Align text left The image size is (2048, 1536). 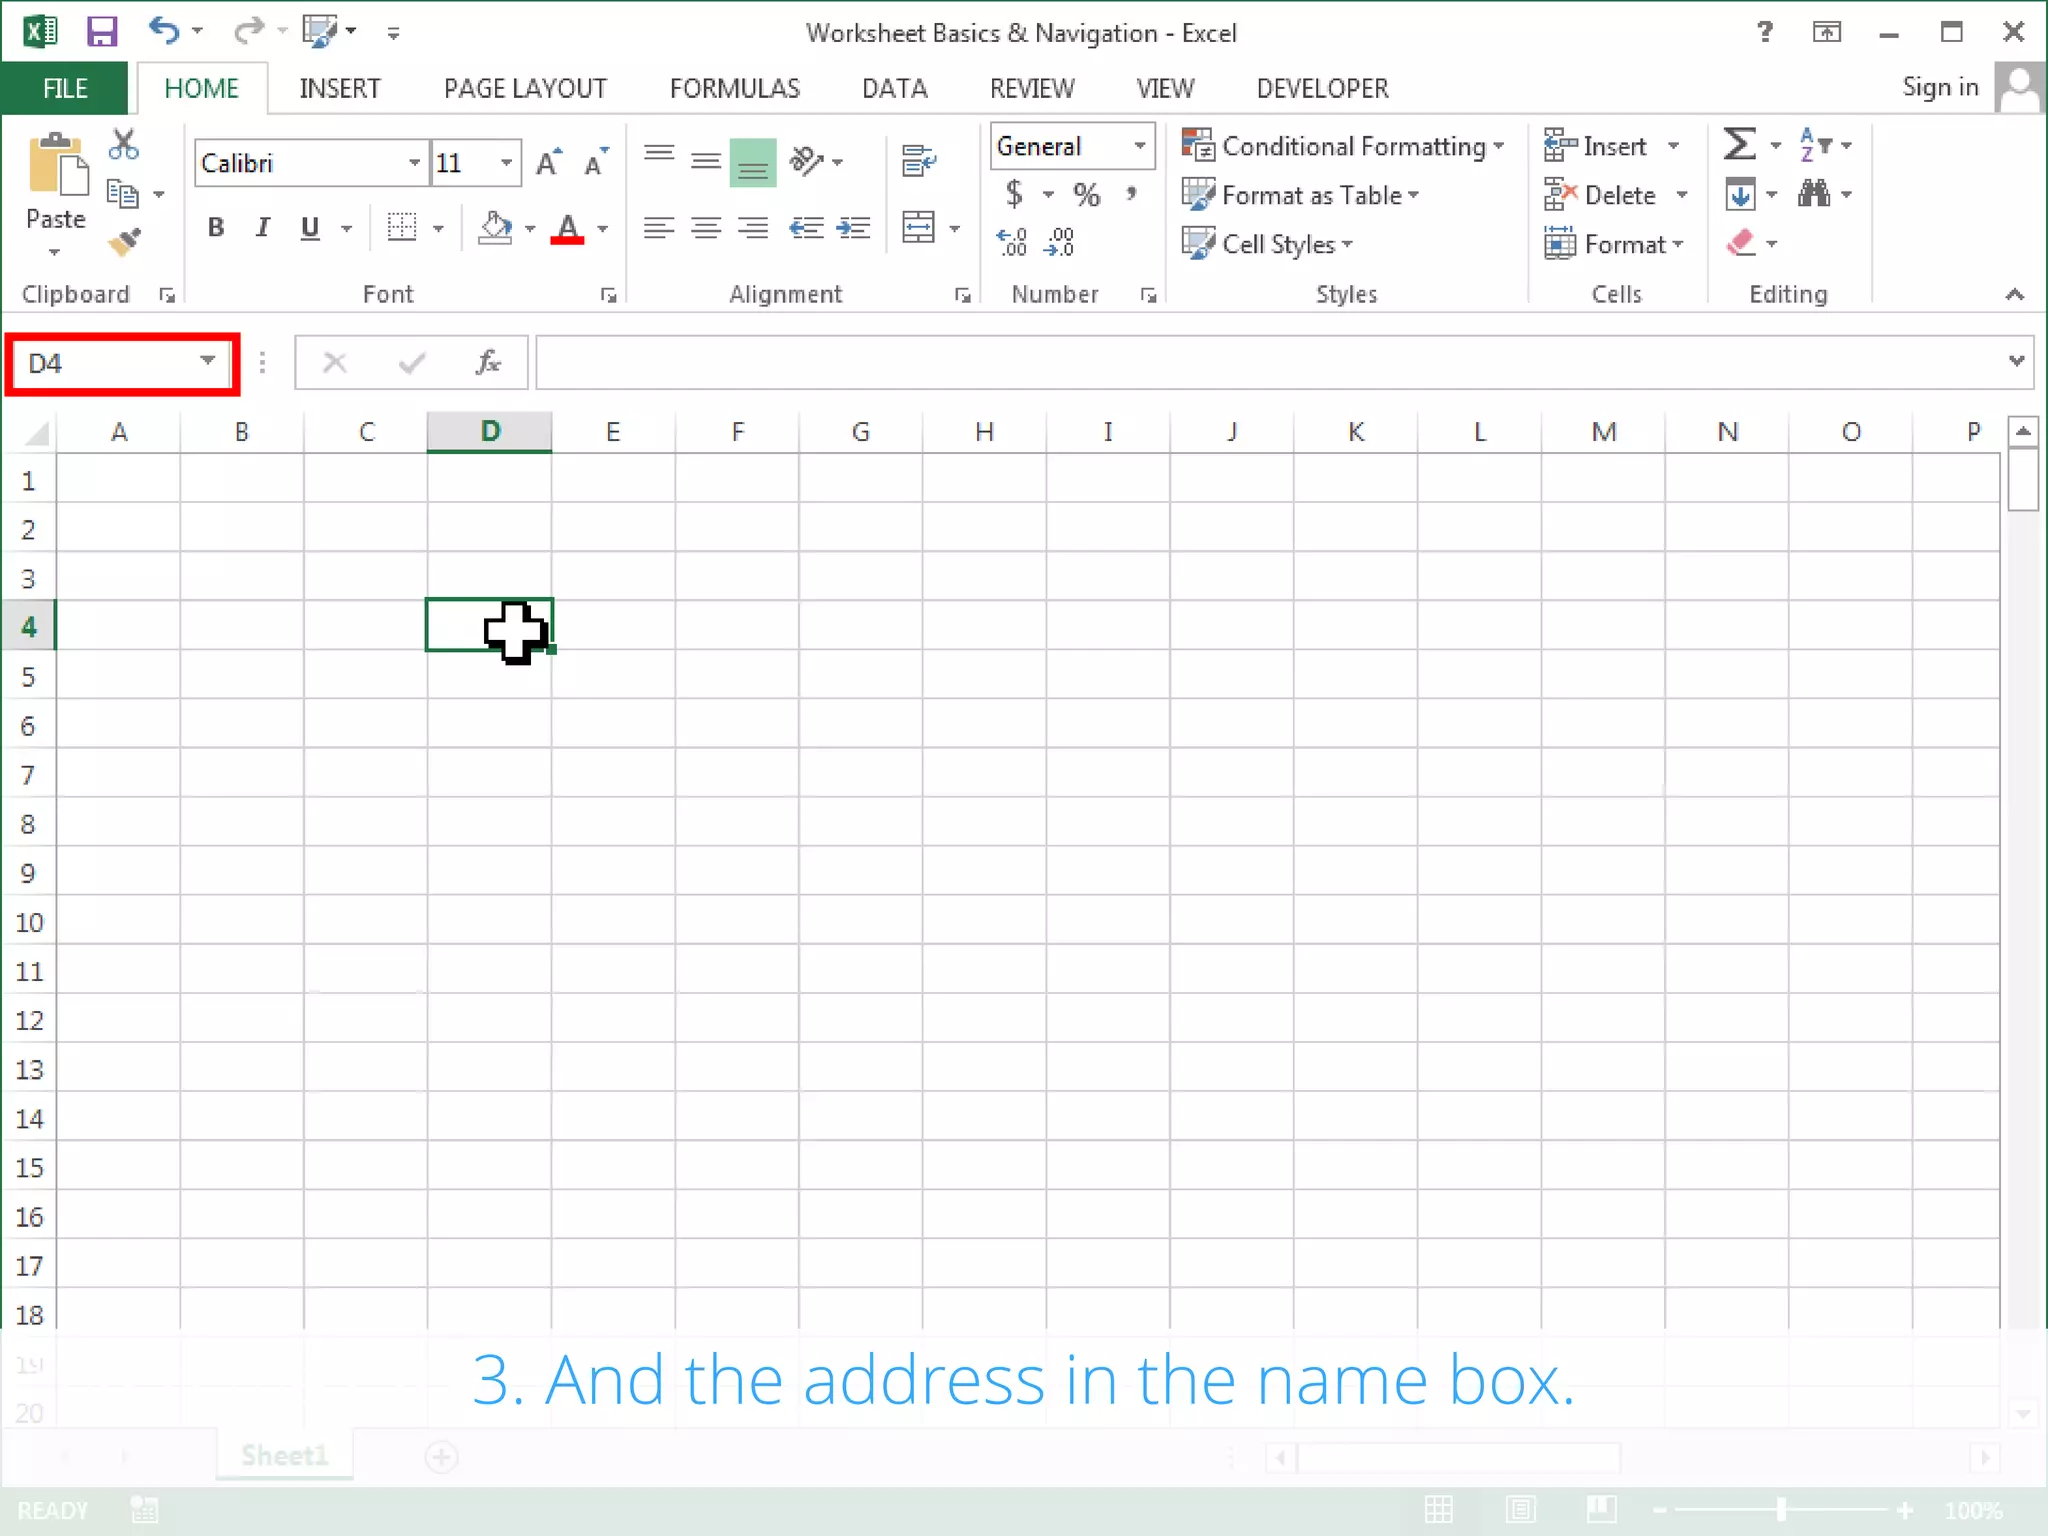click(x=658, y=228)
